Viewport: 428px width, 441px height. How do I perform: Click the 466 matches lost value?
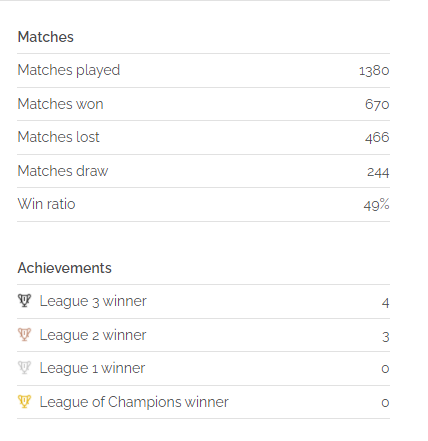tap(377, 137)
